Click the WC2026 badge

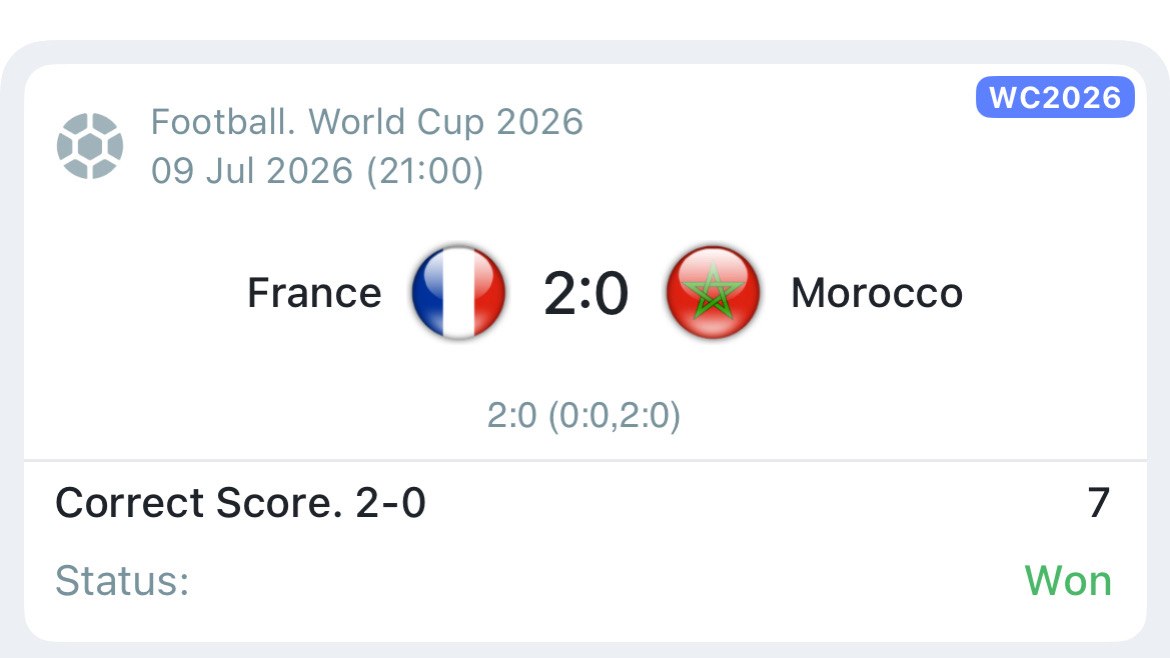pos(1055,97)
